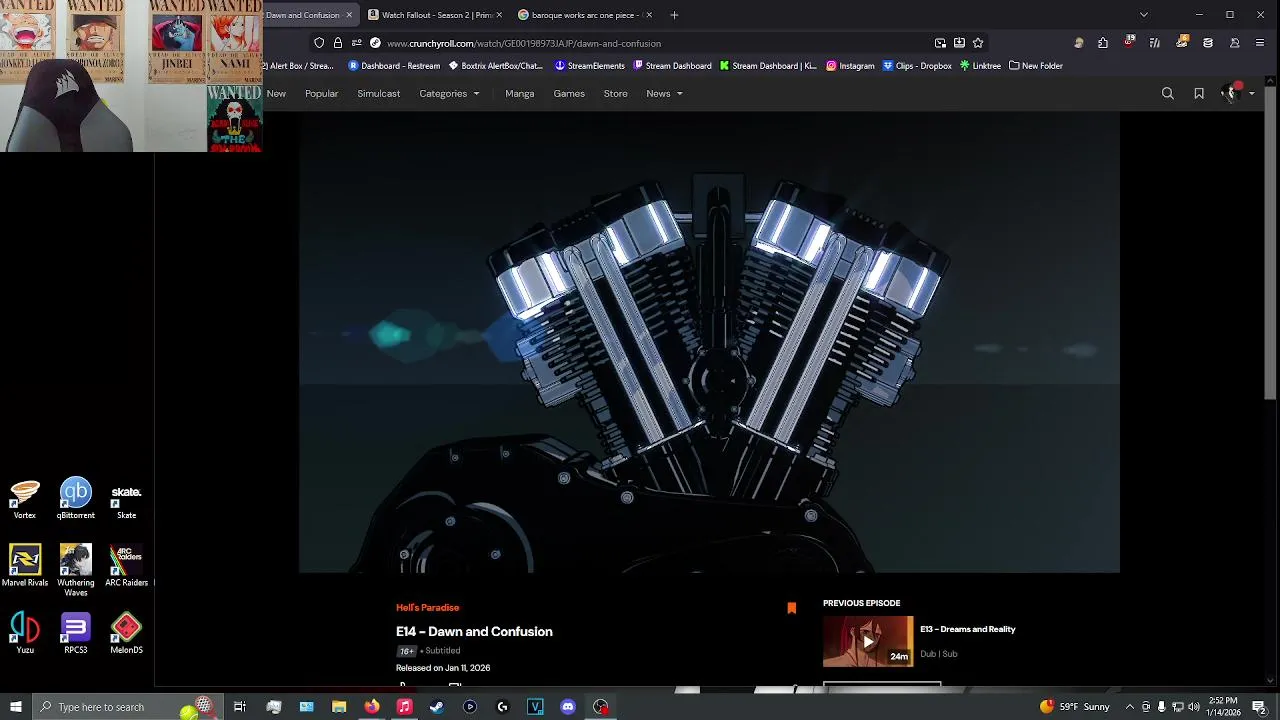This screenshot has width=1280, height=720.
Task: Open the notification center icon
Action: coord(1258,707)
